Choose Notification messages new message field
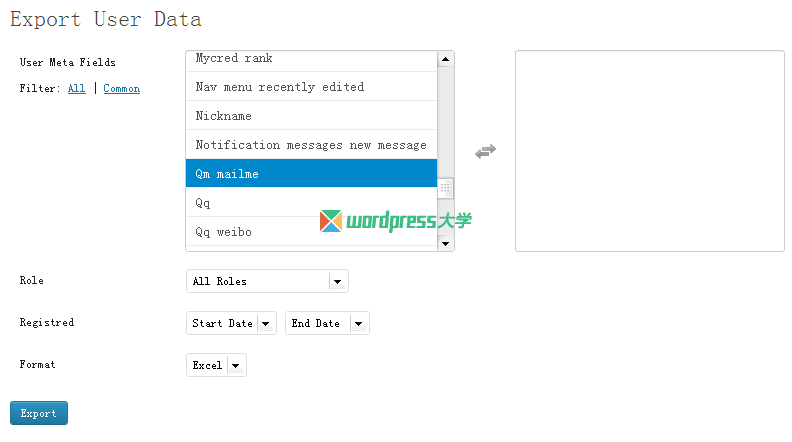This screenshot has height=442, width=792. pos(311,145)
